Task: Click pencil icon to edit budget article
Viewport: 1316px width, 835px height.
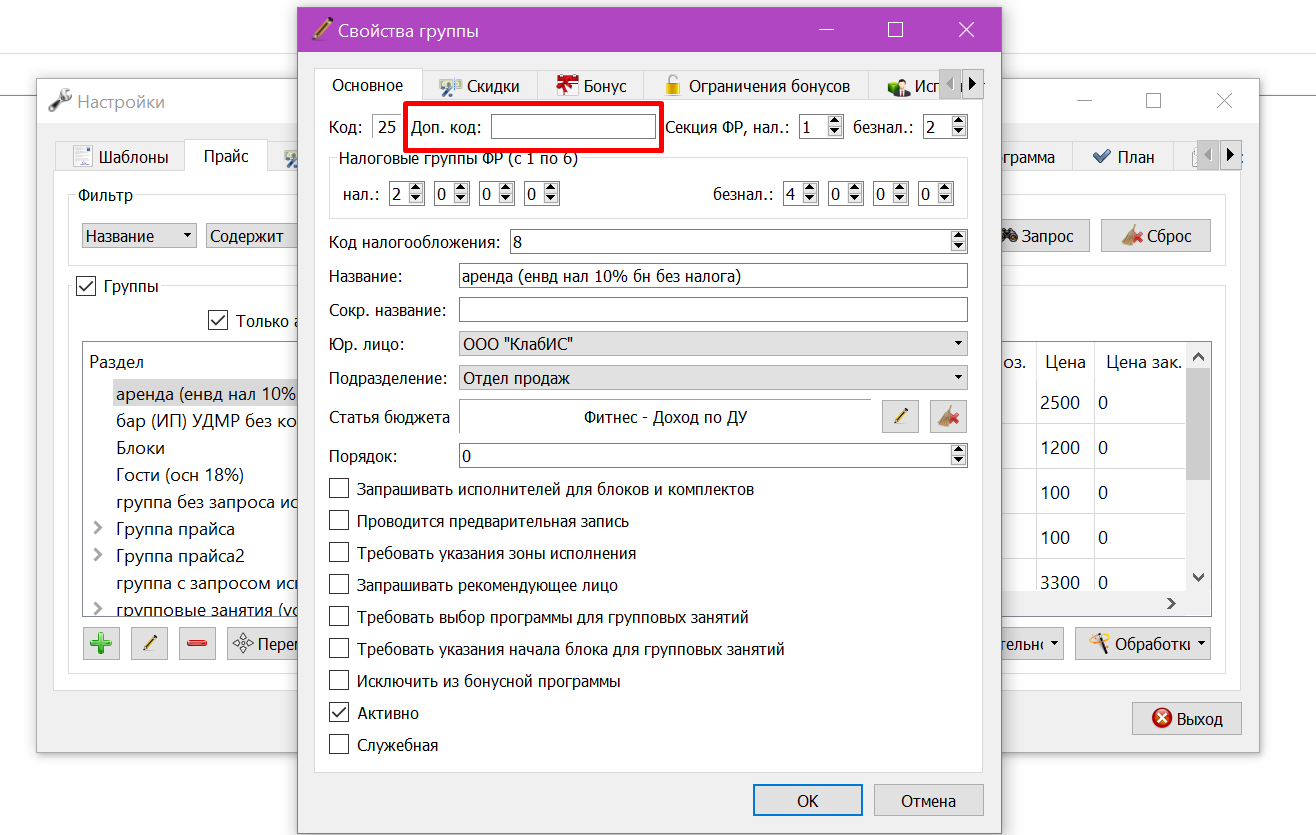Action: pyautogui.click(x=900, y=417)
